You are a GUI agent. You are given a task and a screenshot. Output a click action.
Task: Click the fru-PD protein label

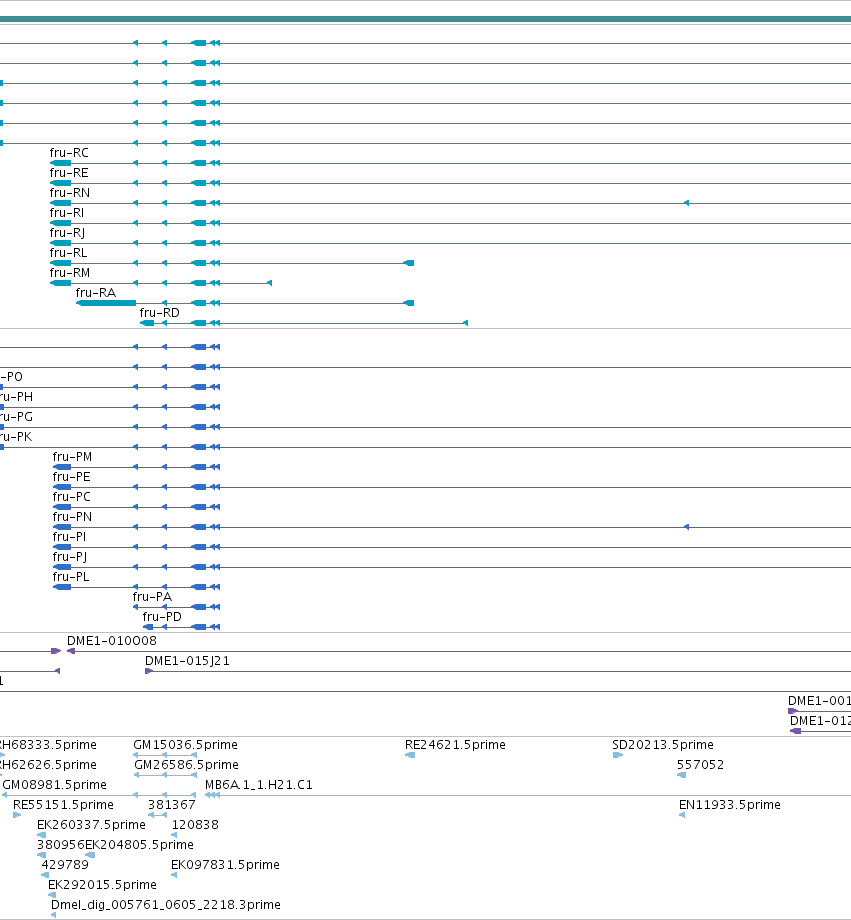[x=162, y=616]
